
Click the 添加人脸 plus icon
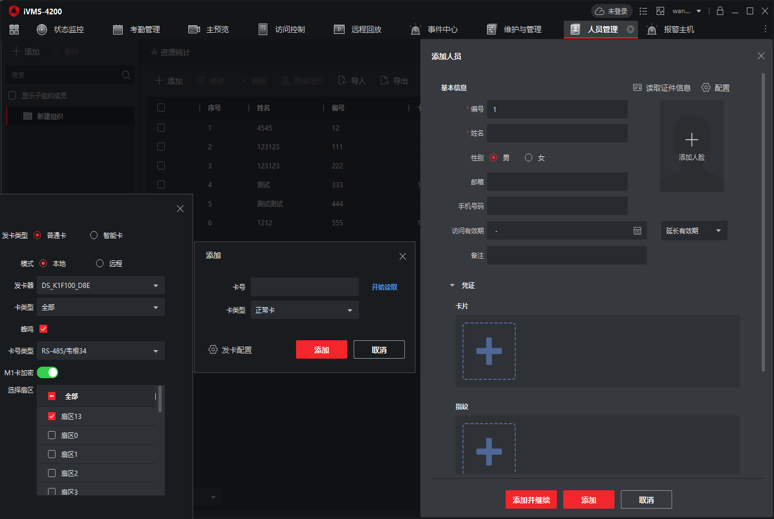691,140
